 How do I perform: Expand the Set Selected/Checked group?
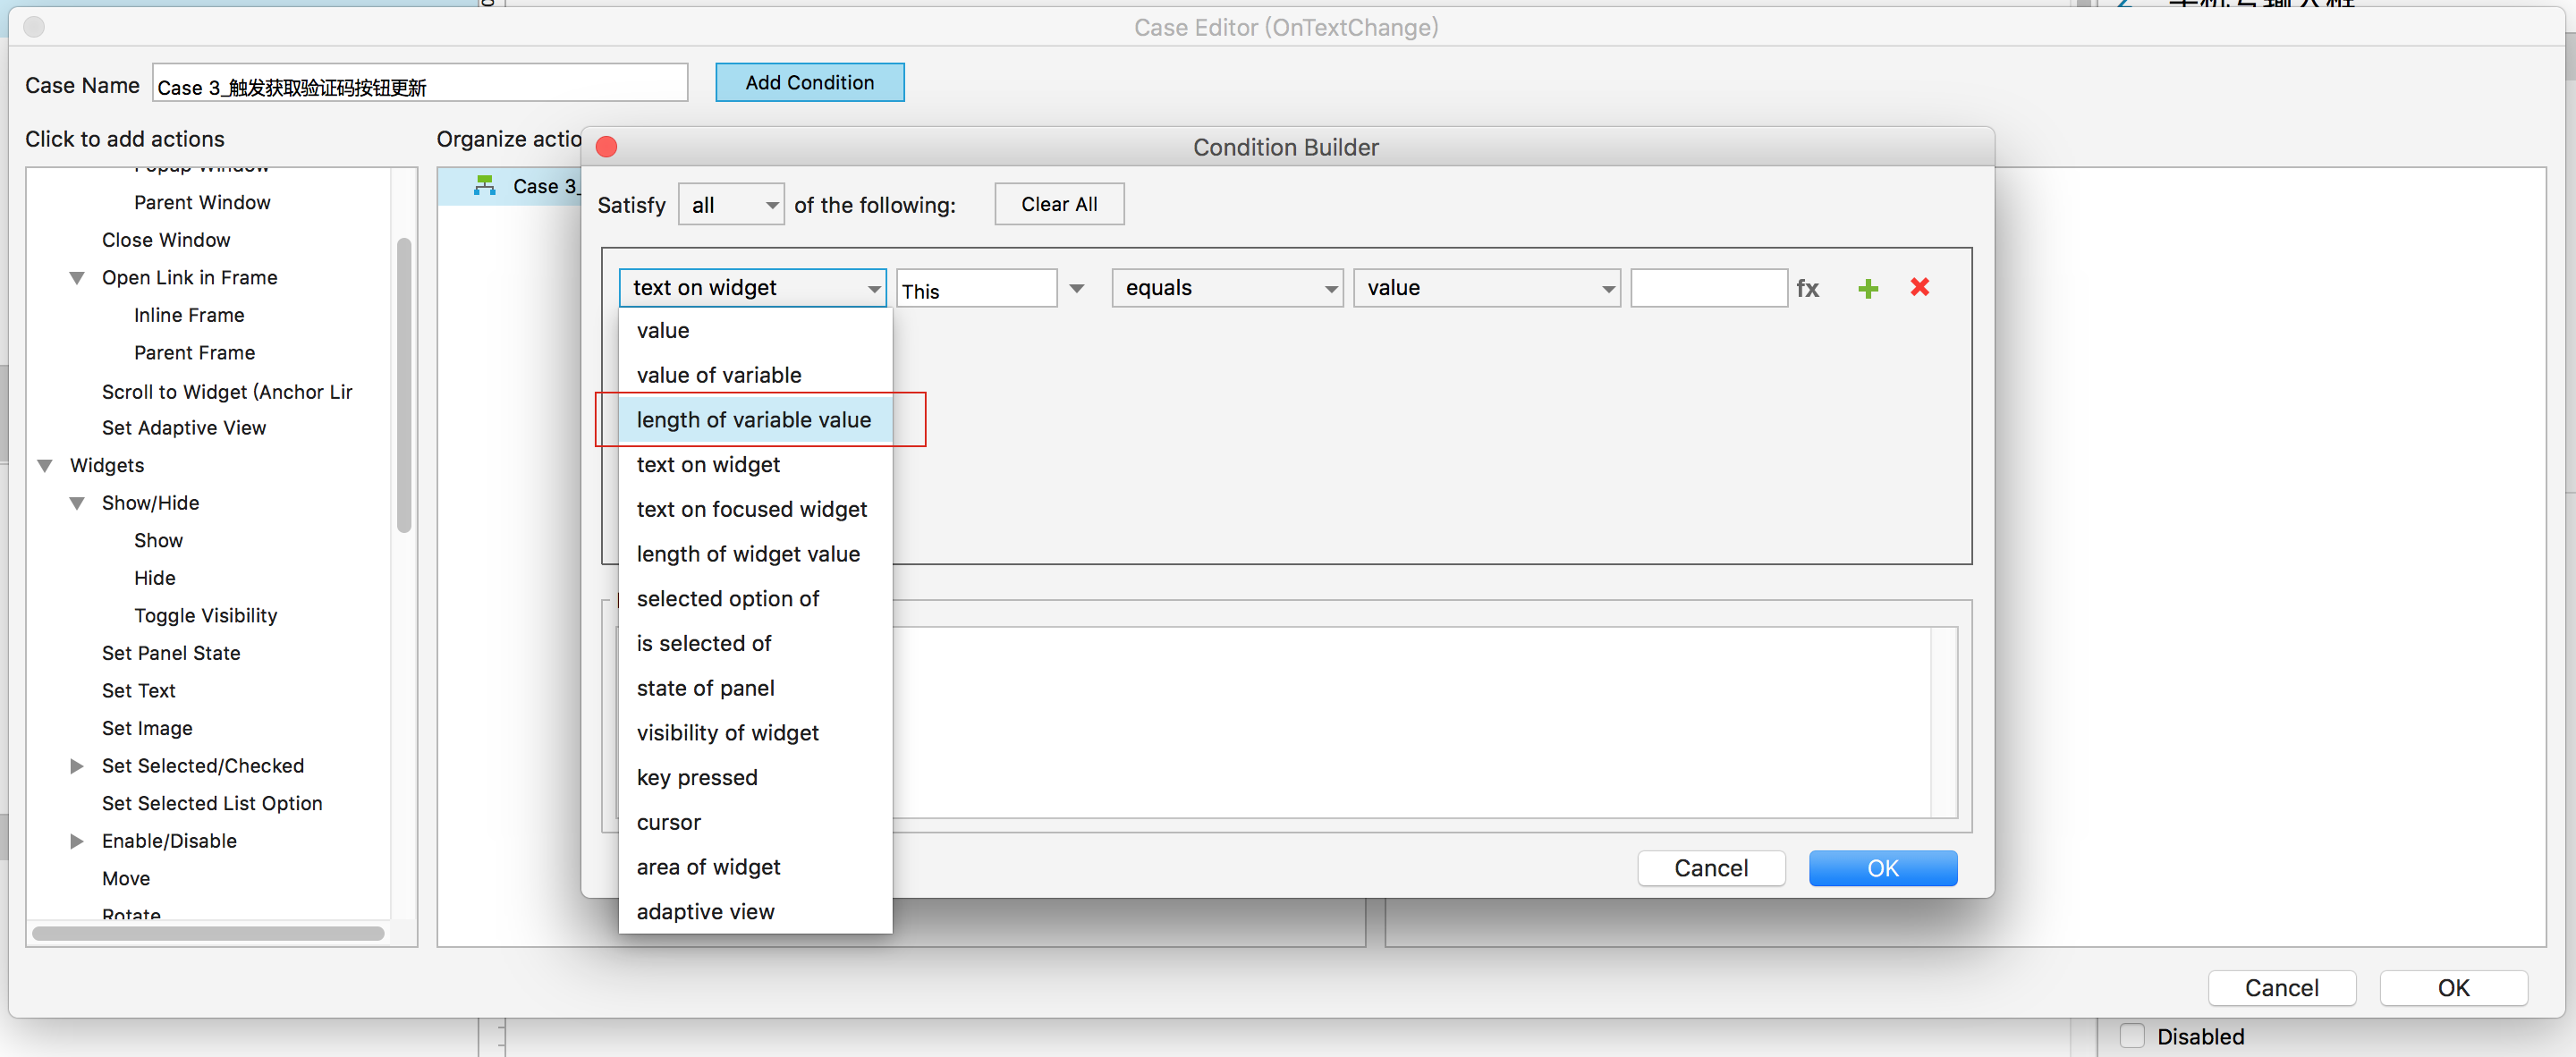(x=77, y=766)
